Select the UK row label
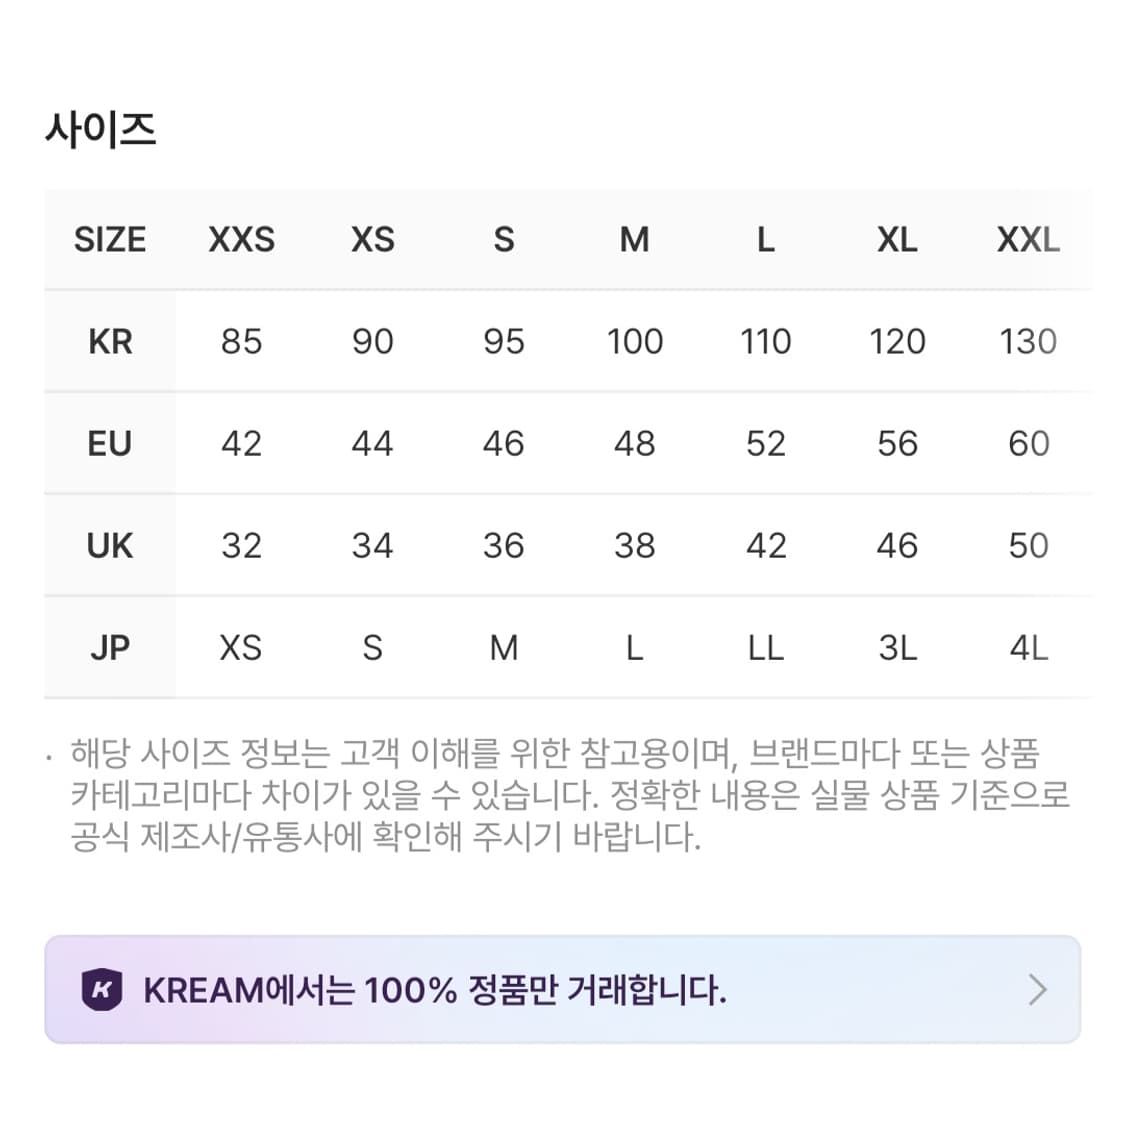Screen dimensions: 1125x1125 110,546
